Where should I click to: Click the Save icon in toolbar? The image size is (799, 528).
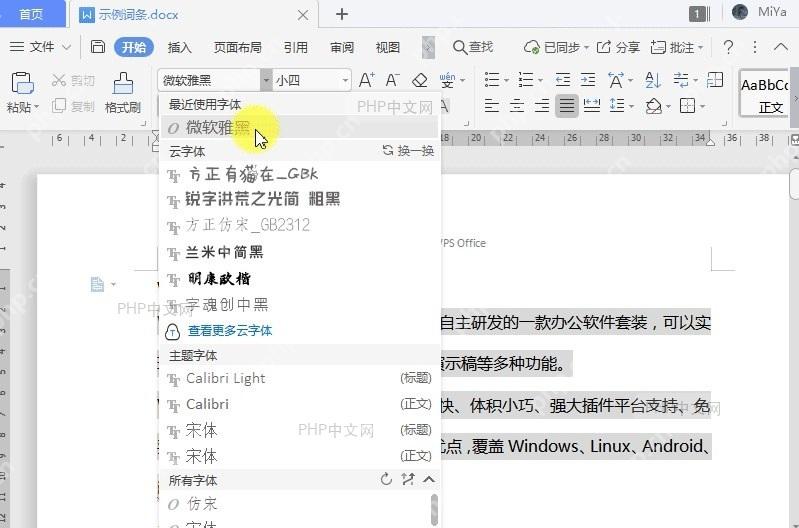97,47
